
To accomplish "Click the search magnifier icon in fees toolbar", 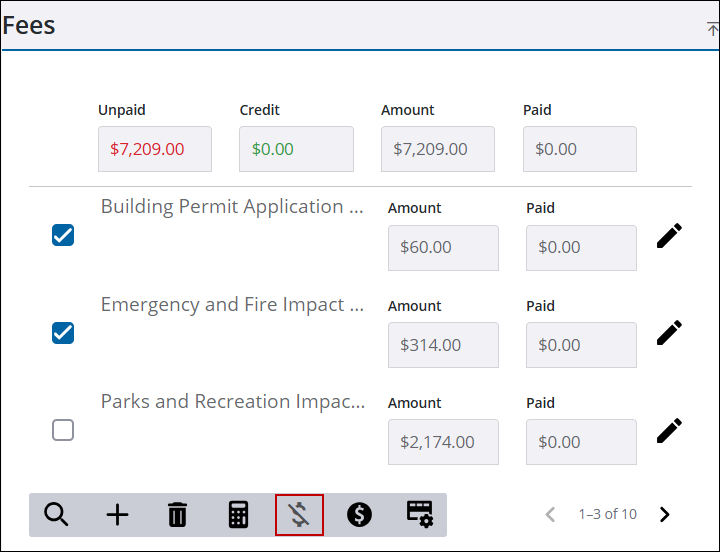I will coord(57,515).
